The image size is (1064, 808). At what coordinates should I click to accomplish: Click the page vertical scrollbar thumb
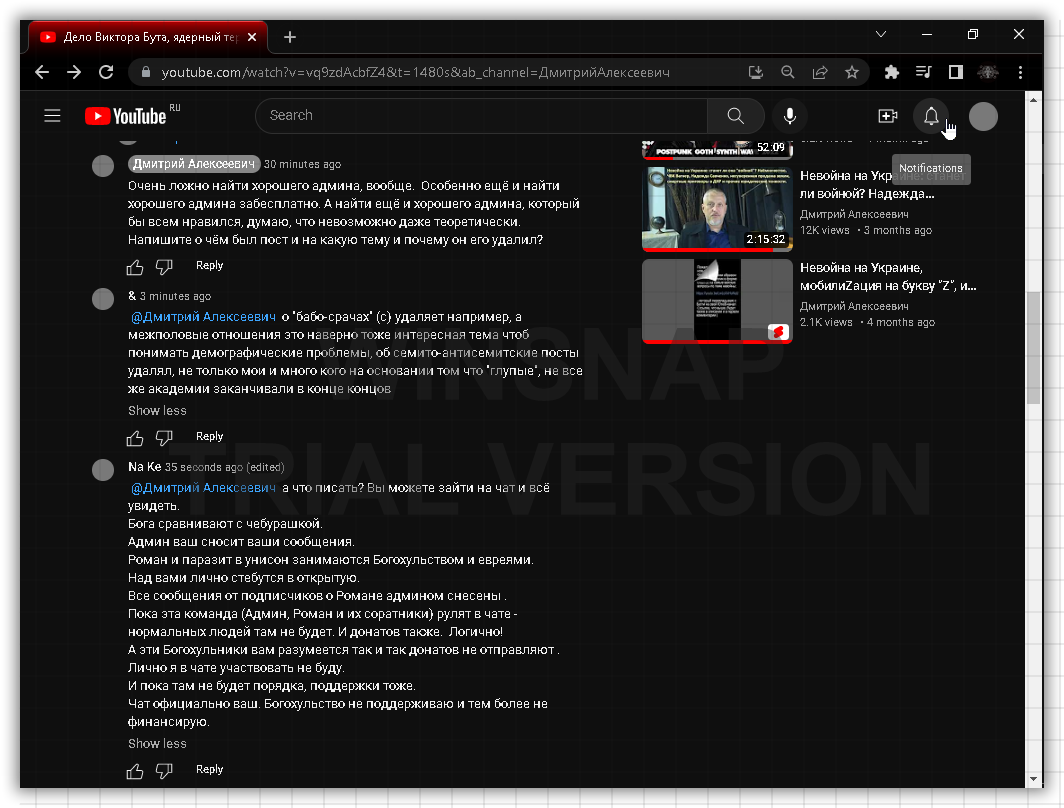point(1033,347)
